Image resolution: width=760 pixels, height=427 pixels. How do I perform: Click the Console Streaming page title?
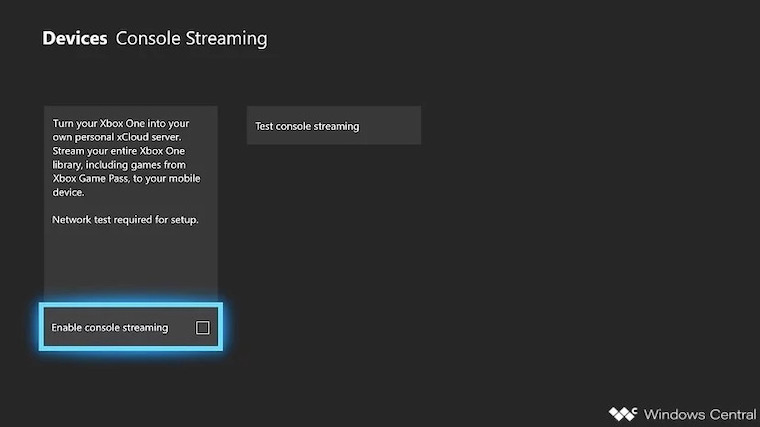[x=191, y=39]
